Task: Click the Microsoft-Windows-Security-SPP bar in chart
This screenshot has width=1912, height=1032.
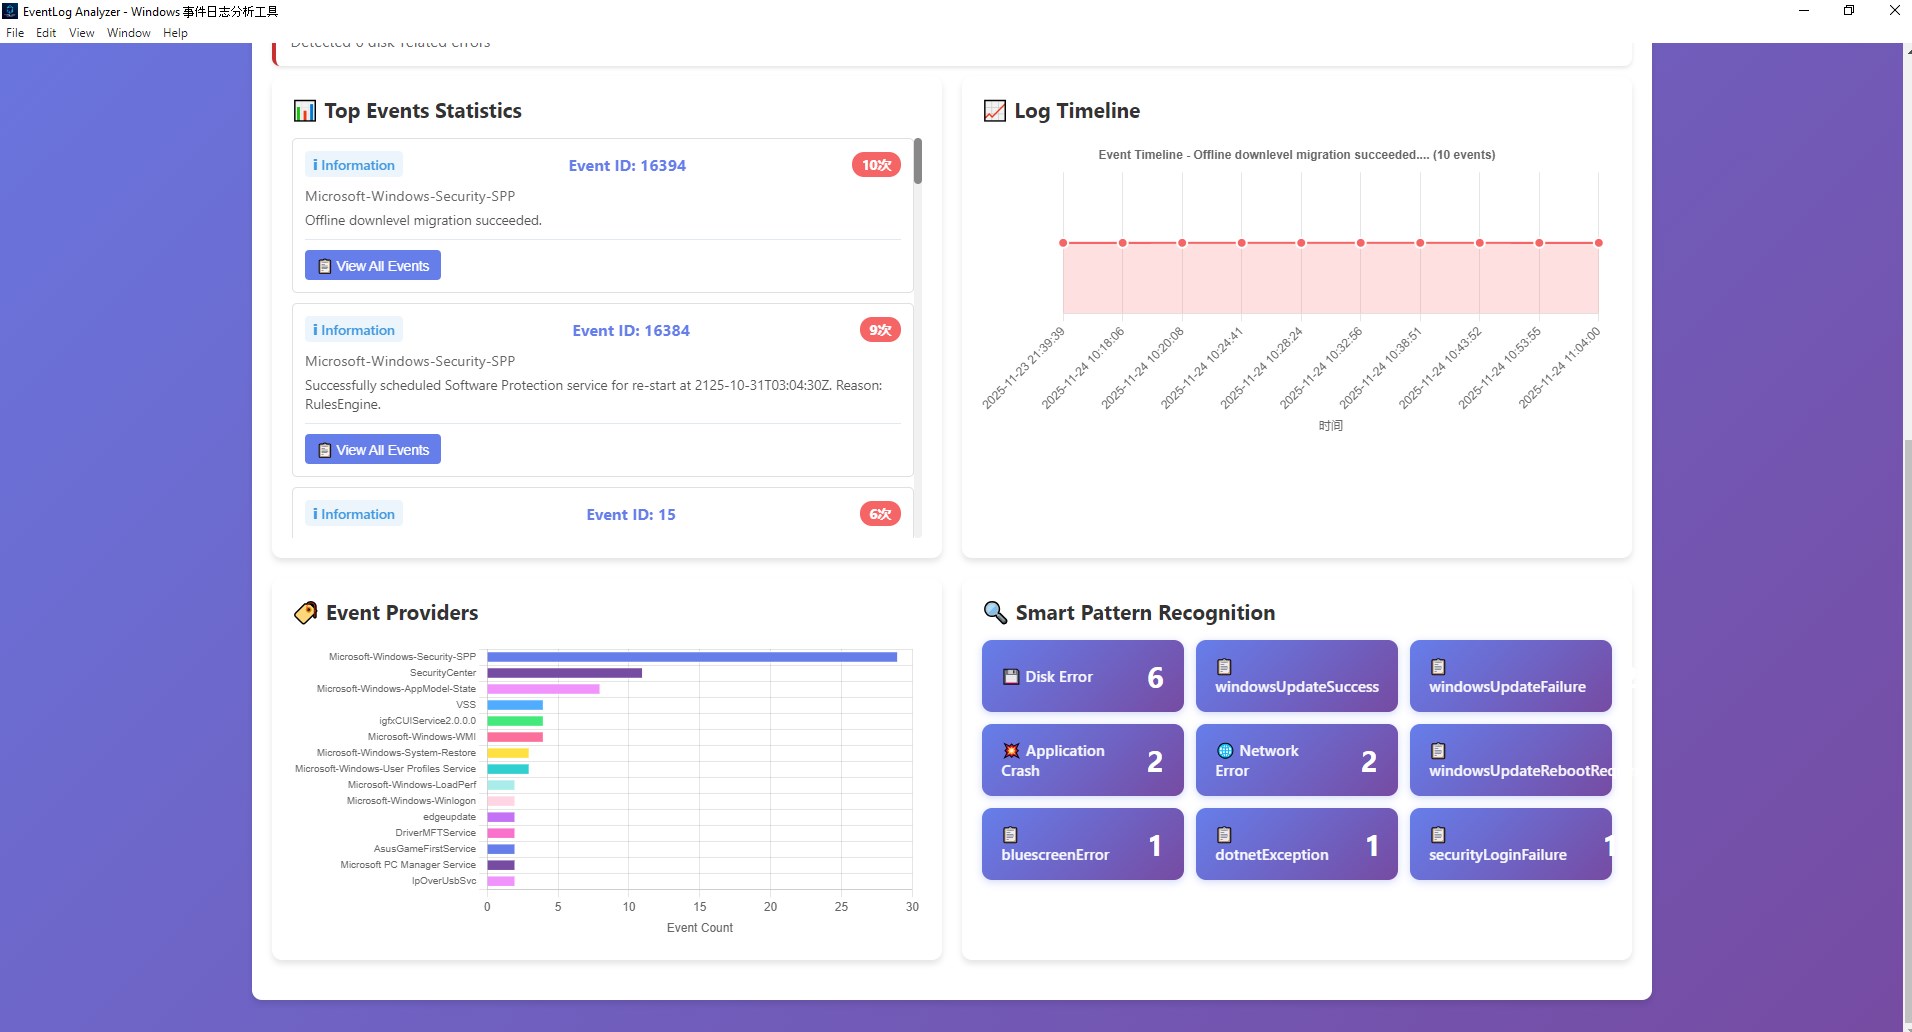Action: coord(692,657)
